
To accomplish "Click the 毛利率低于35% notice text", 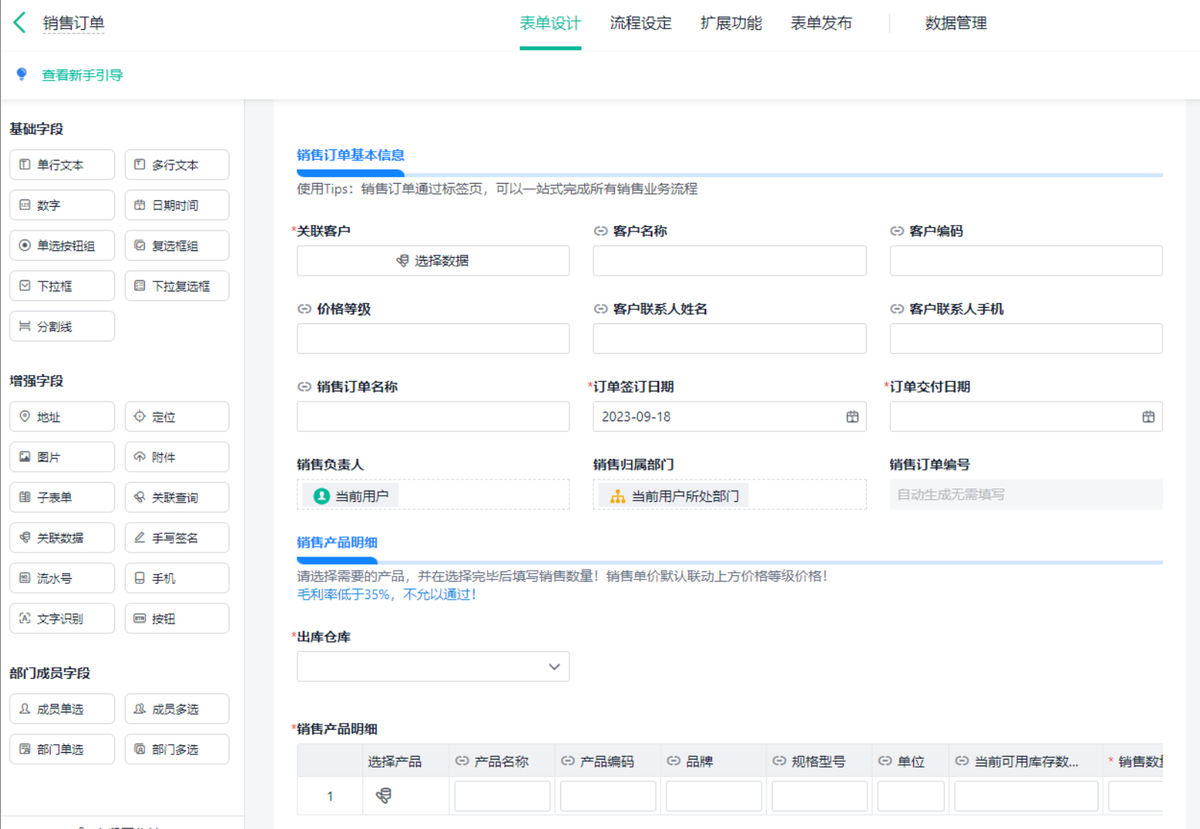I will 387,595.
